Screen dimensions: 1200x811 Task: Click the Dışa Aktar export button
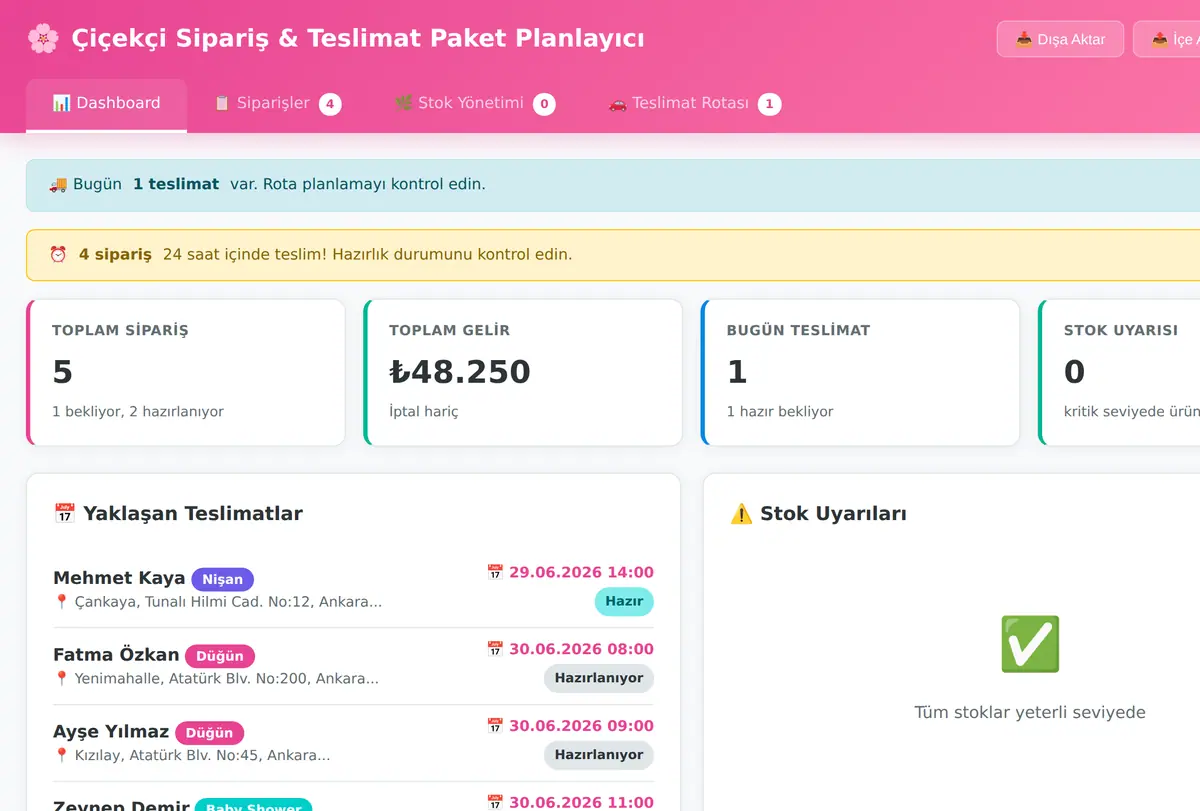click(x=1060, y=39)
